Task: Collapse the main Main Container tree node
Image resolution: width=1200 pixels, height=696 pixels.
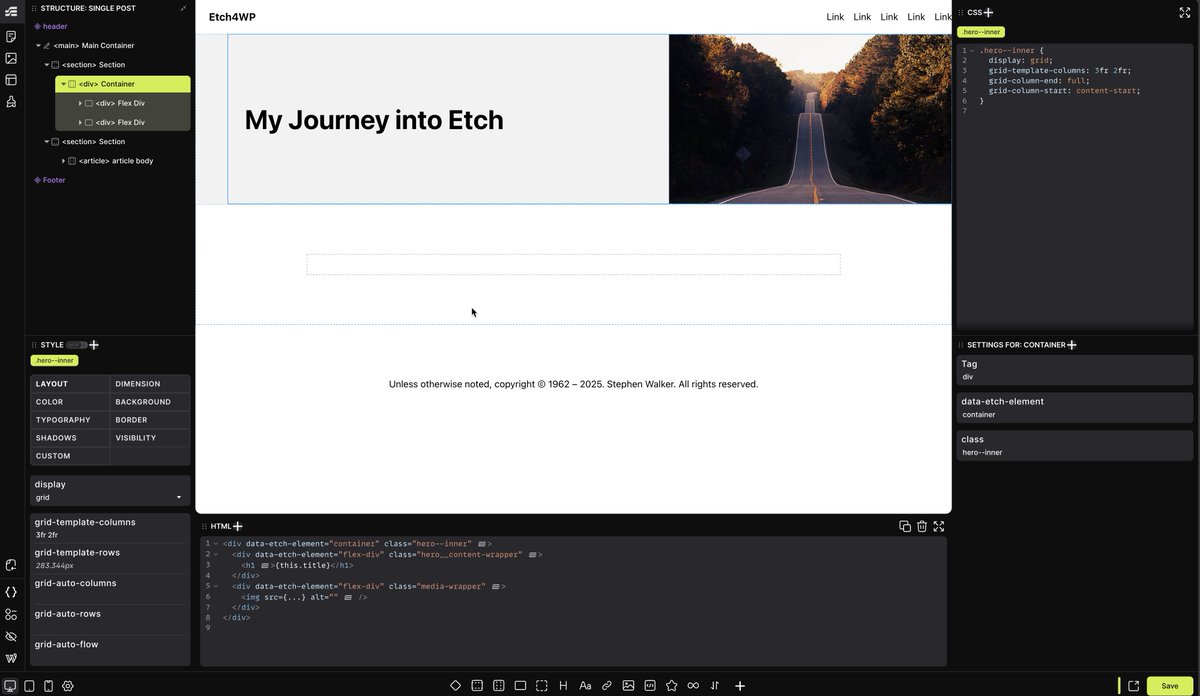Action: tap(38, 46)
